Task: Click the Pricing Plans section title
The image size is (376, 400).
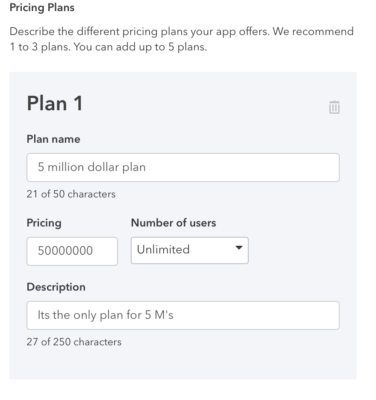Action: 42,7
